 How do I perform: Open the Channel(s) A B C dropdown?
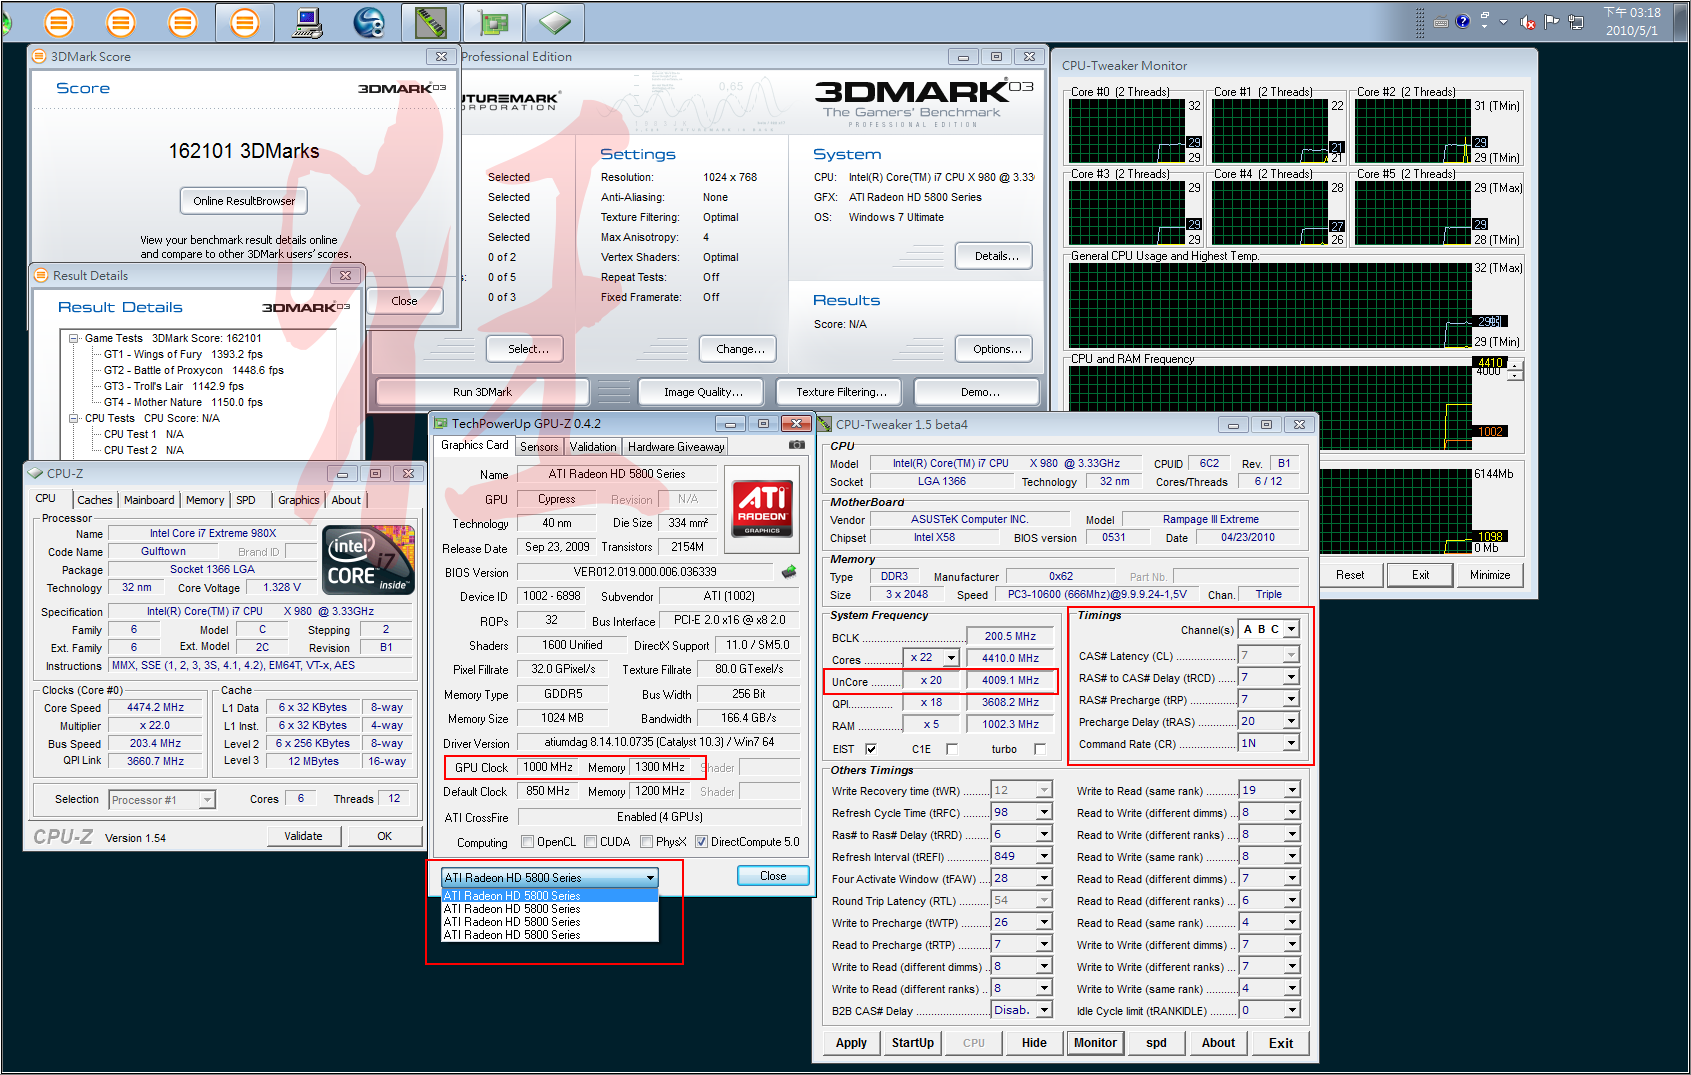tap(1292, 629)
